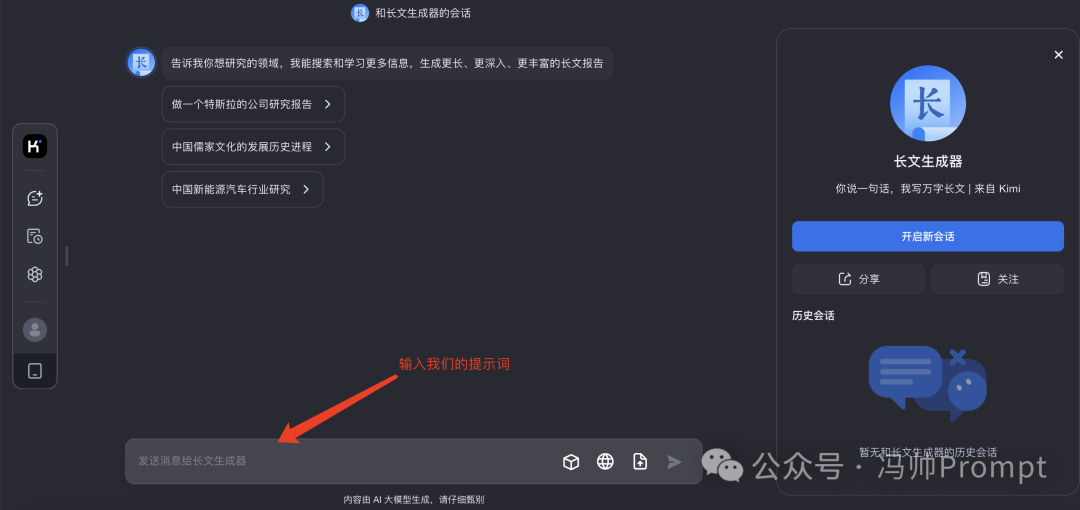This screenshot has width=1080, height=510.
Task: Click the 分享 button
Action: [x=858, y=279]
